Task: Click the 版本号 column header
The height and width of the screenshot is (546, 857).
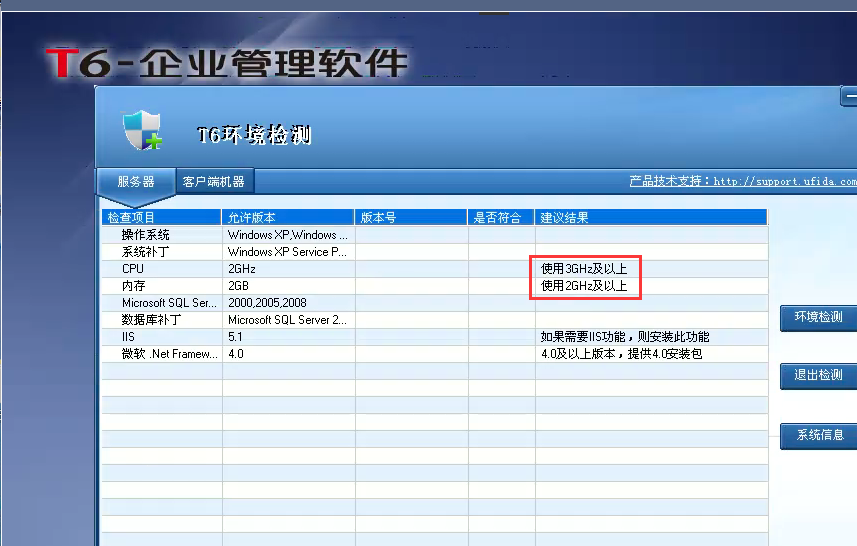Action: click(x=411, y=218)
